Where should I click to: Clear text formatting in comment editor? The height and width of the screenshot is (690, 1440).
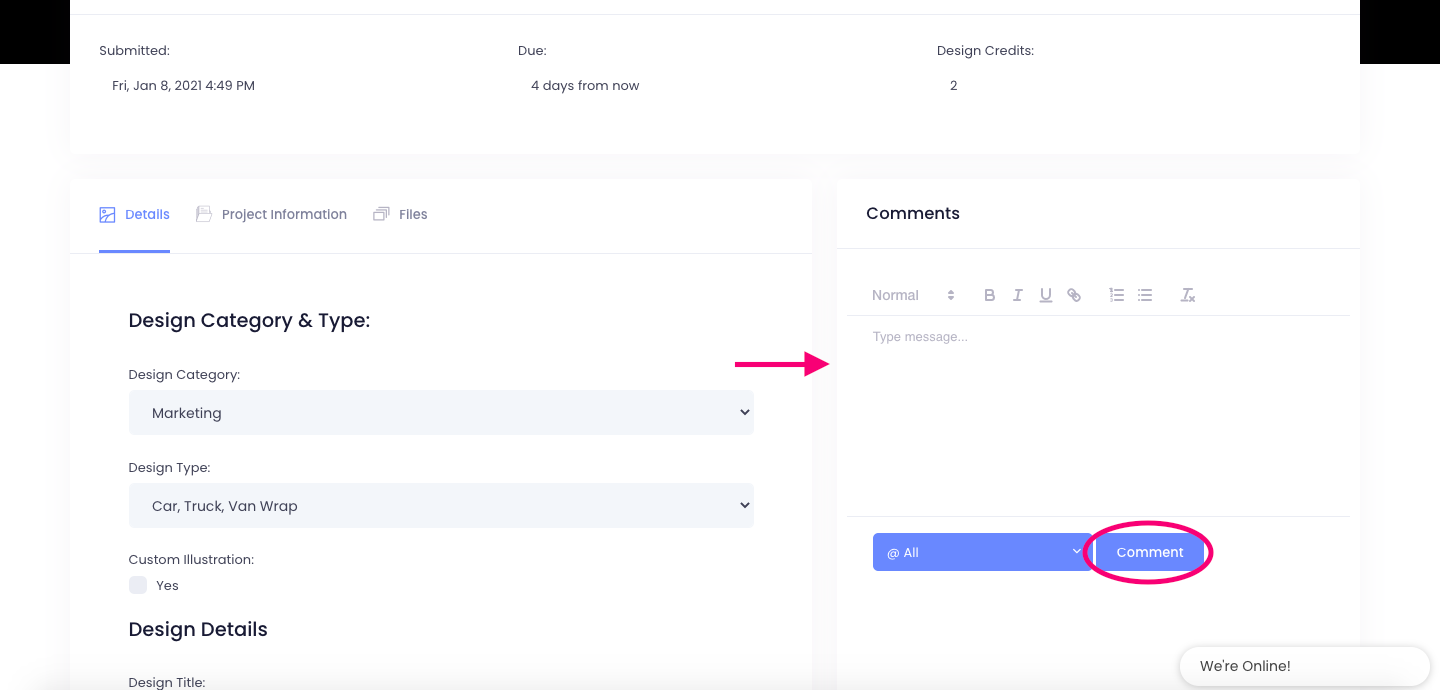[1188, 295]
